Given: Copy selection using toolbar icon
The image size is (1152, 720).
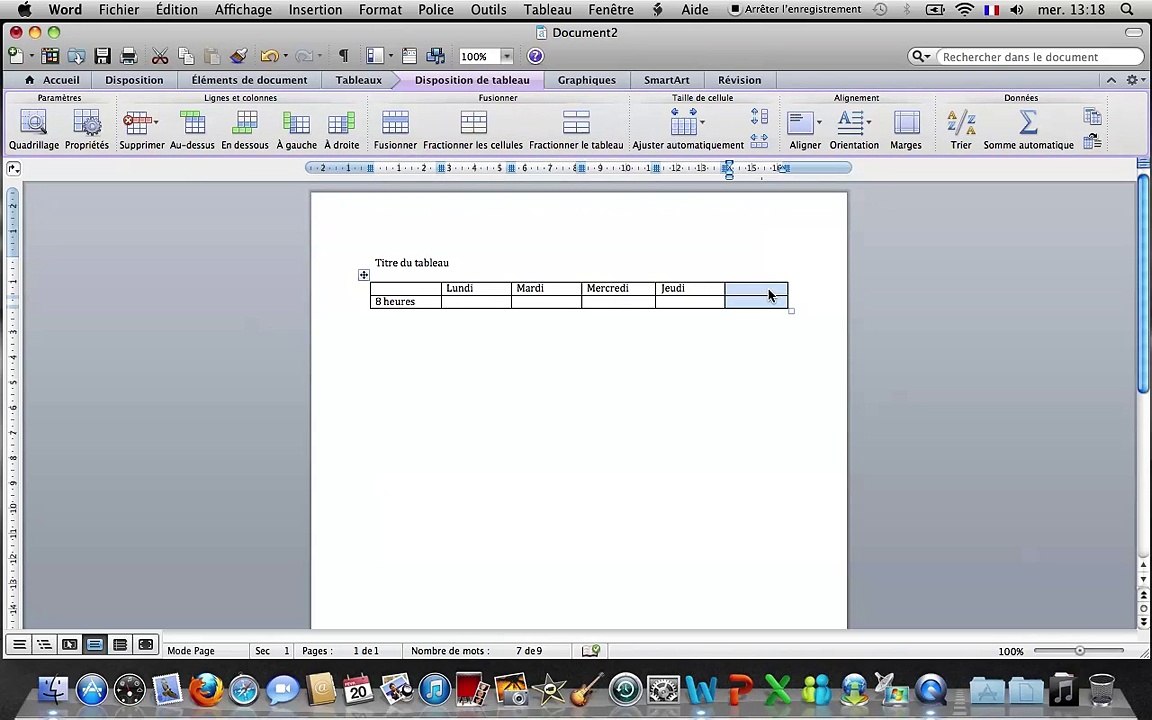Looking at the screenshot, I should (x=186, y=56).
